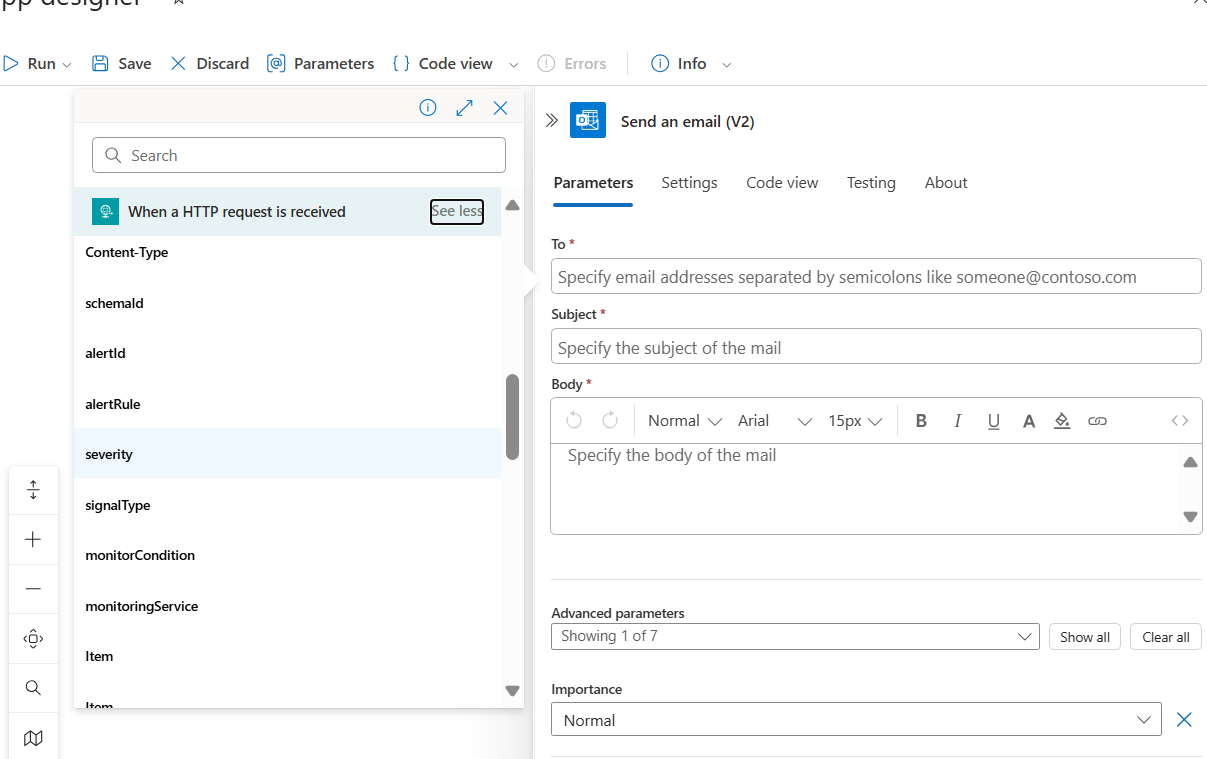Click the Redo icon in Body editor

[x=610, y=420]
